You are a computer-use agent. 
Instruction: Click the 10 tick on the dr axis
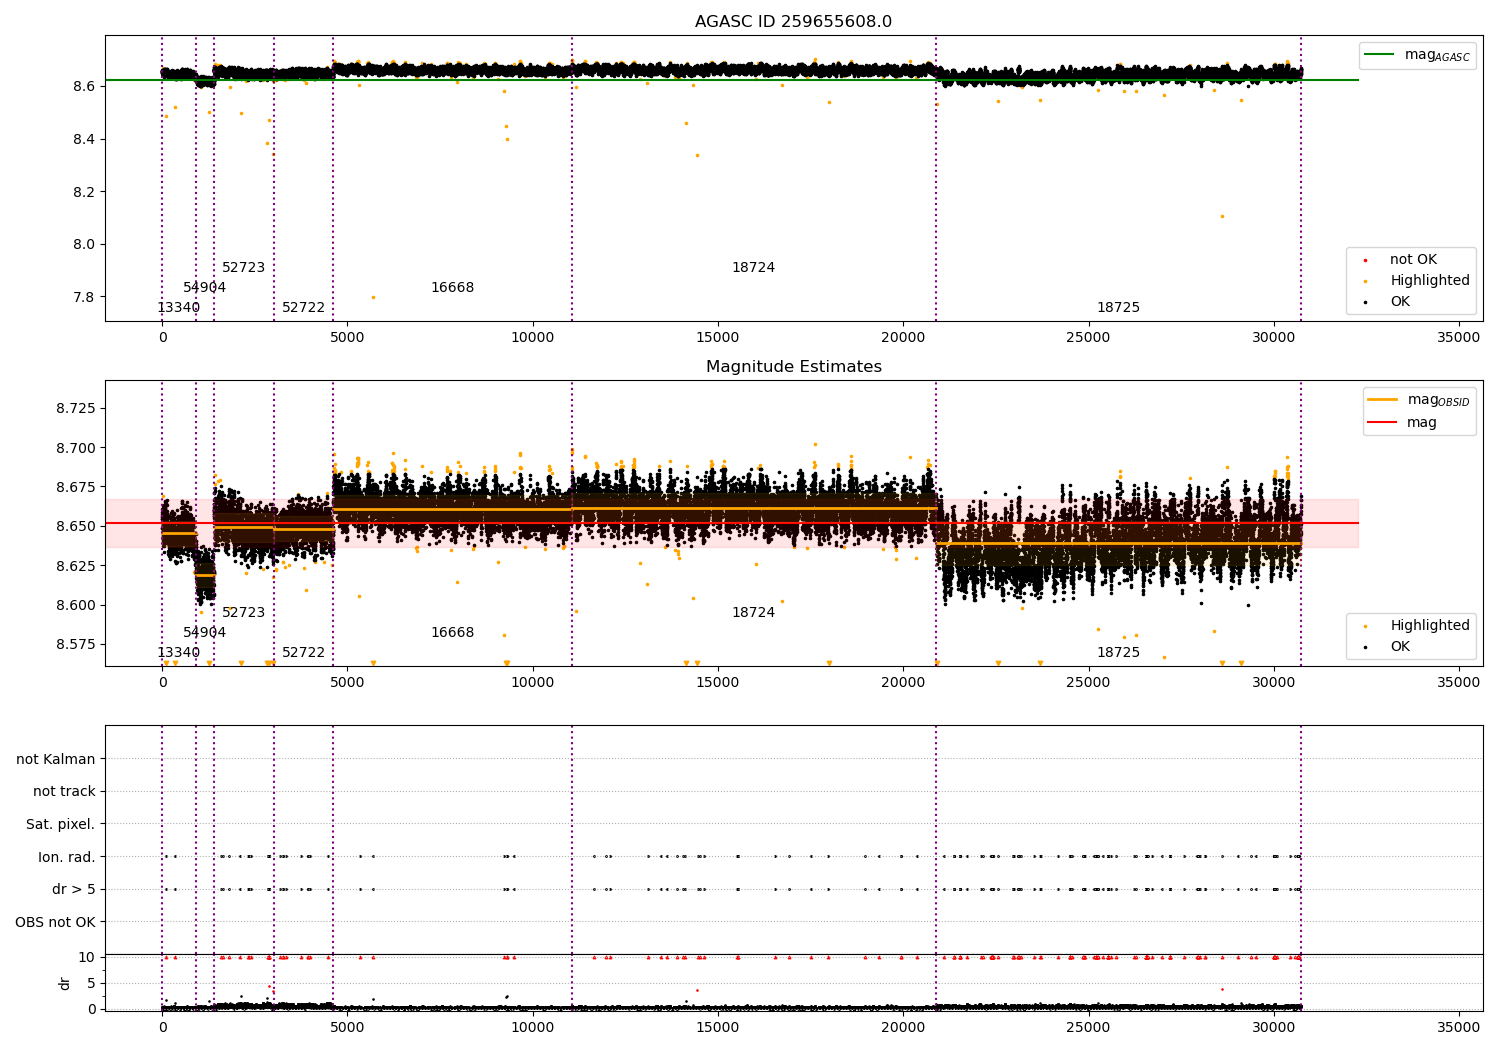(87, 957)
